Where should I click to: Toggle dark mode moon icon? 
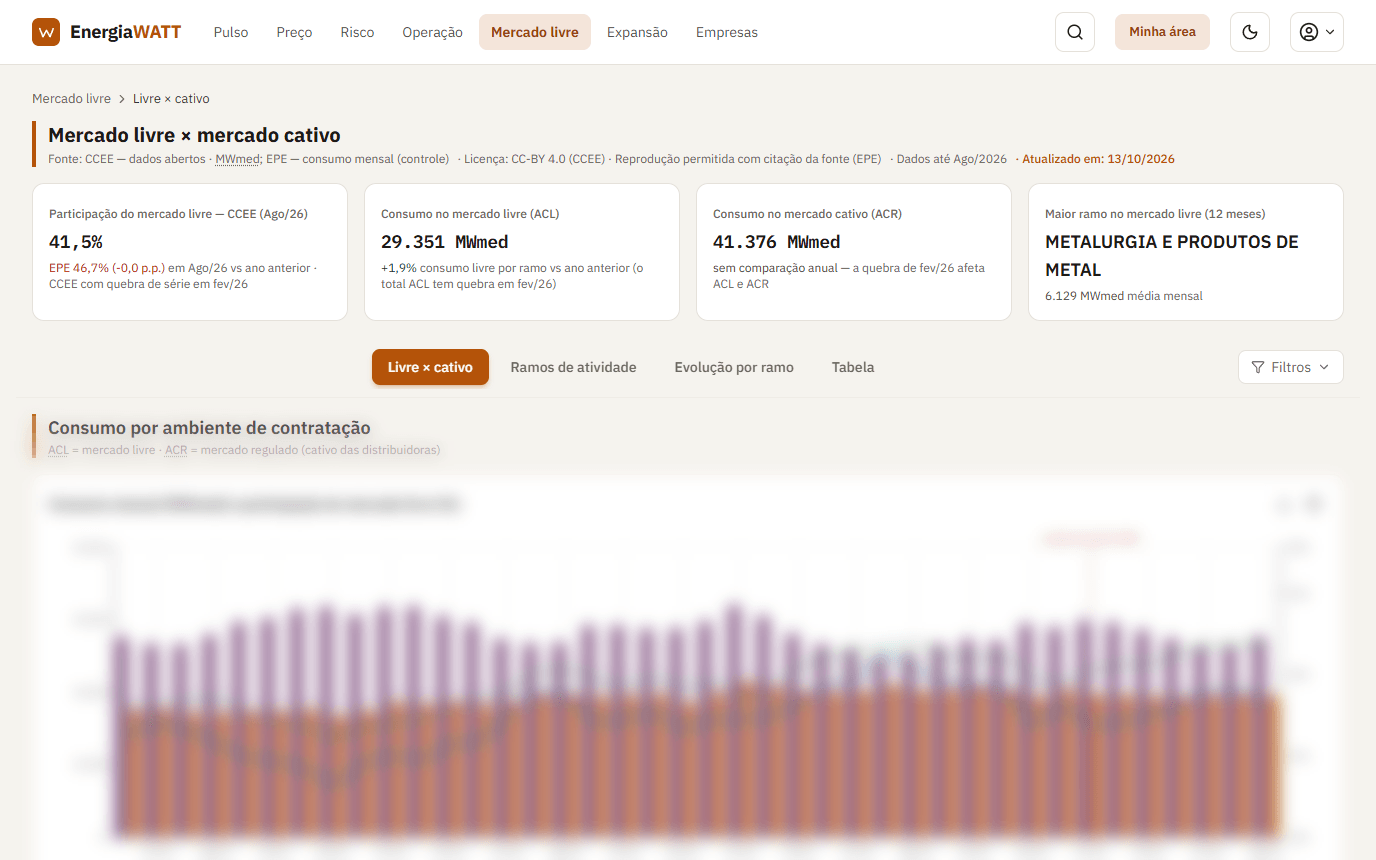pos(1249,32)
